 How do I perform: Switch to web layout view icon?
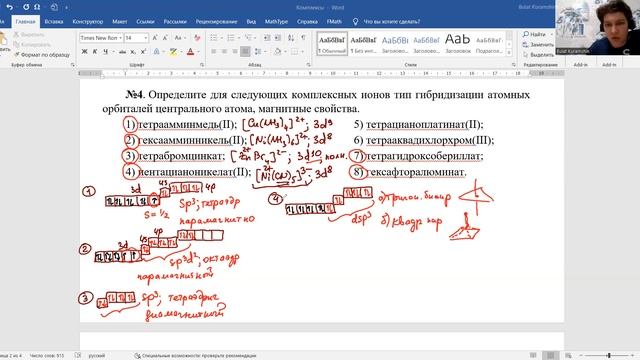[568, 356]
